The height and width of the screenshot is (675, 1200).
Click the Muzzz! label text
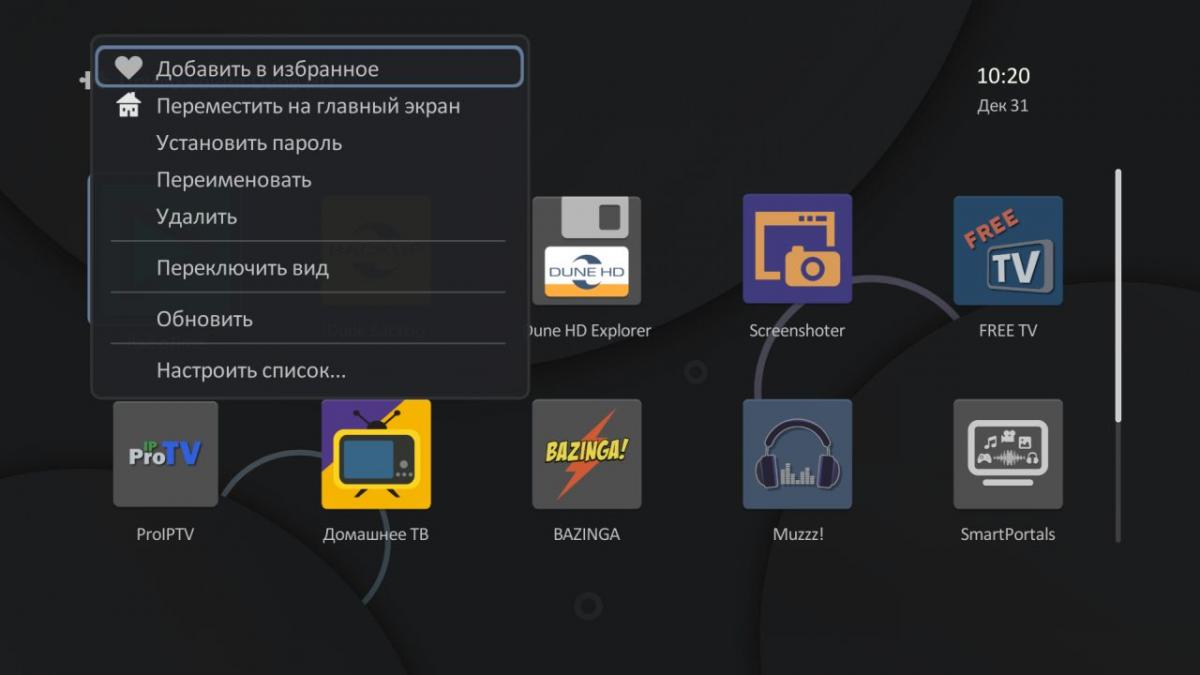(x=797, y=534)
